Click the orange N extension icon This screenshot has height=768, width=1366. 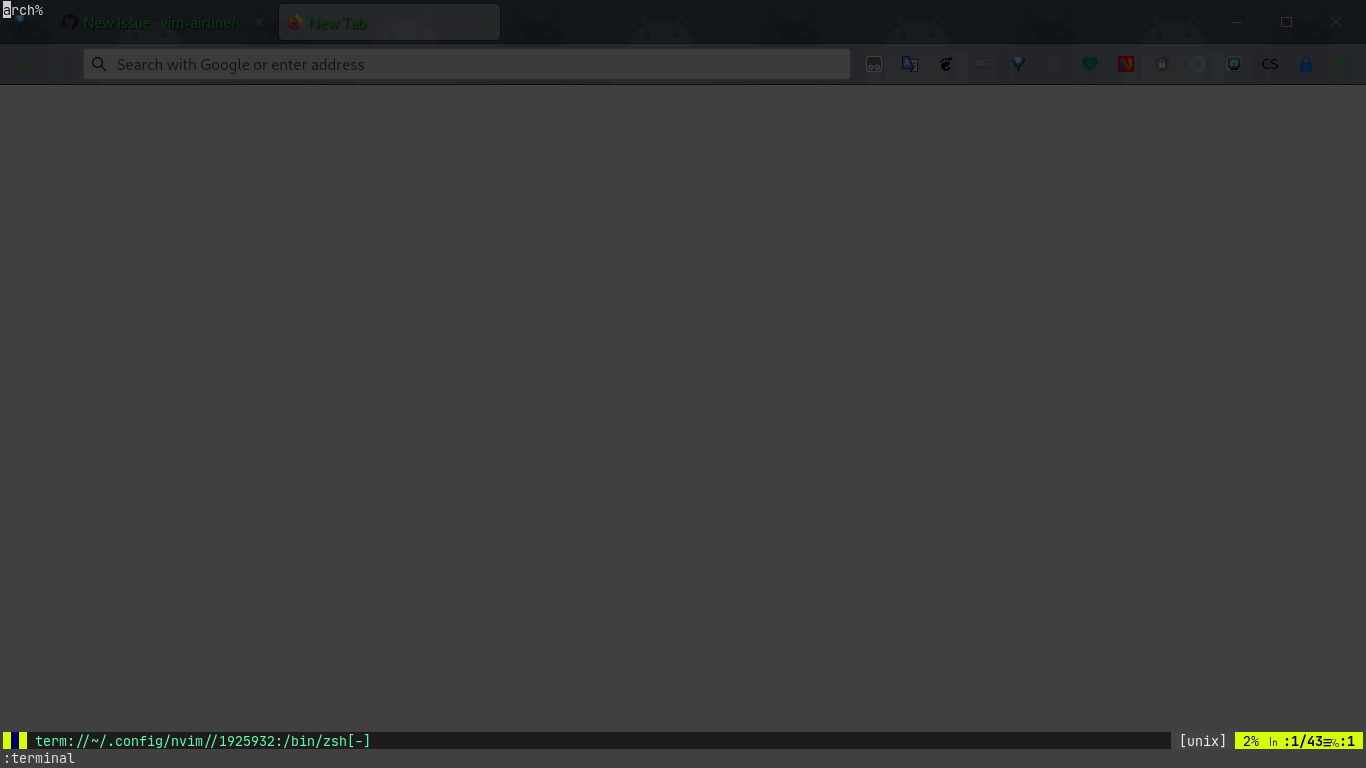click(1125, 64)
